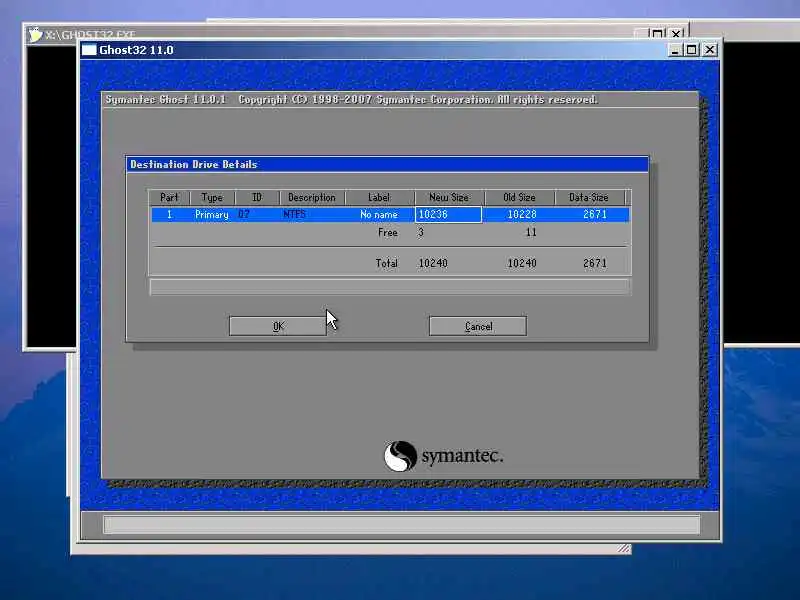Cancel the Destination Drive Details dialog
The height and width of the screenshot is (600, 800).
tap(478, 326)
